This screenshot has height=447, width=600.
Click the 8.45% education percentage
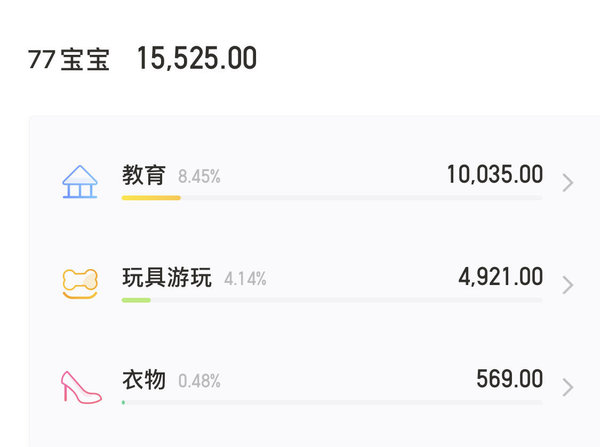[x=199, y=177]
